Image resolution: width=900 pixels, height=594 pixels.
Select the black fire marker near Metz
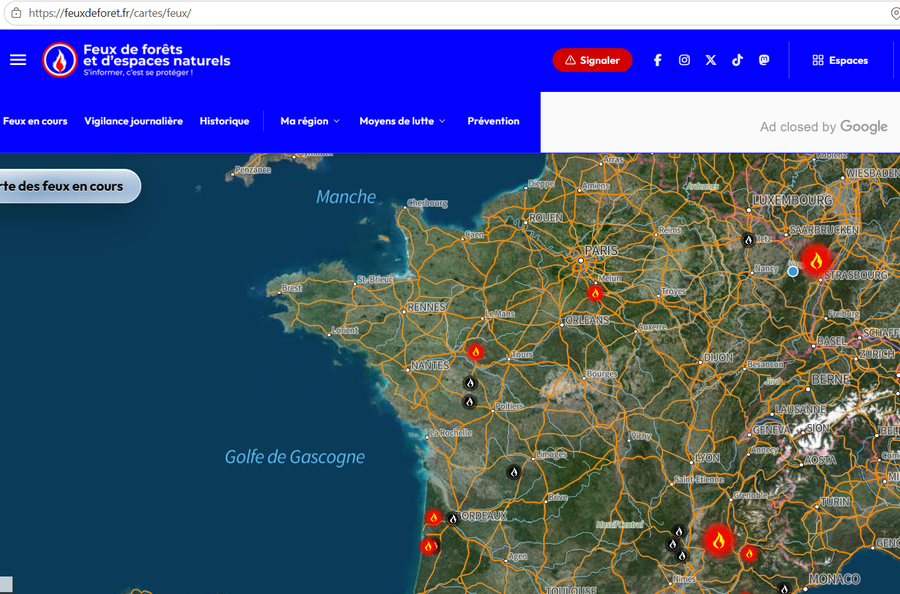(x=748, y=239)
